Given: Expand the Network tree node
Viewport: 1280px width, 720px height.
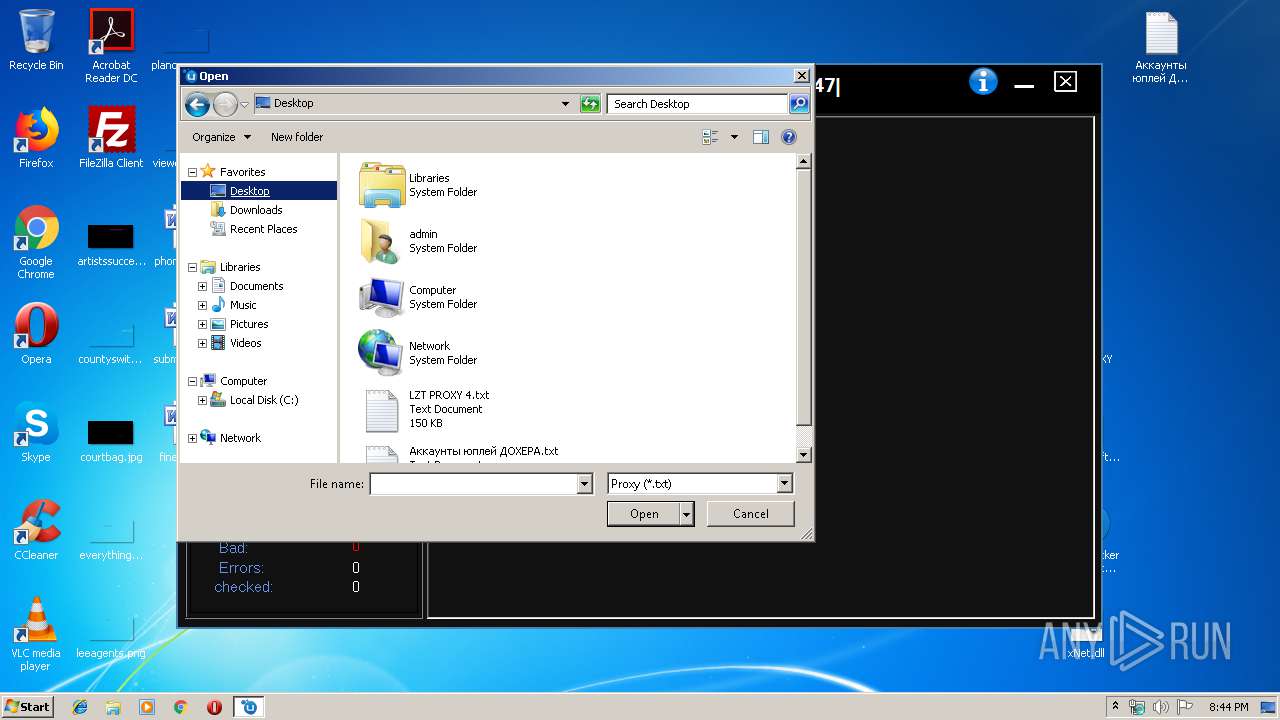Looking at the screenshot, I should 192,438.
